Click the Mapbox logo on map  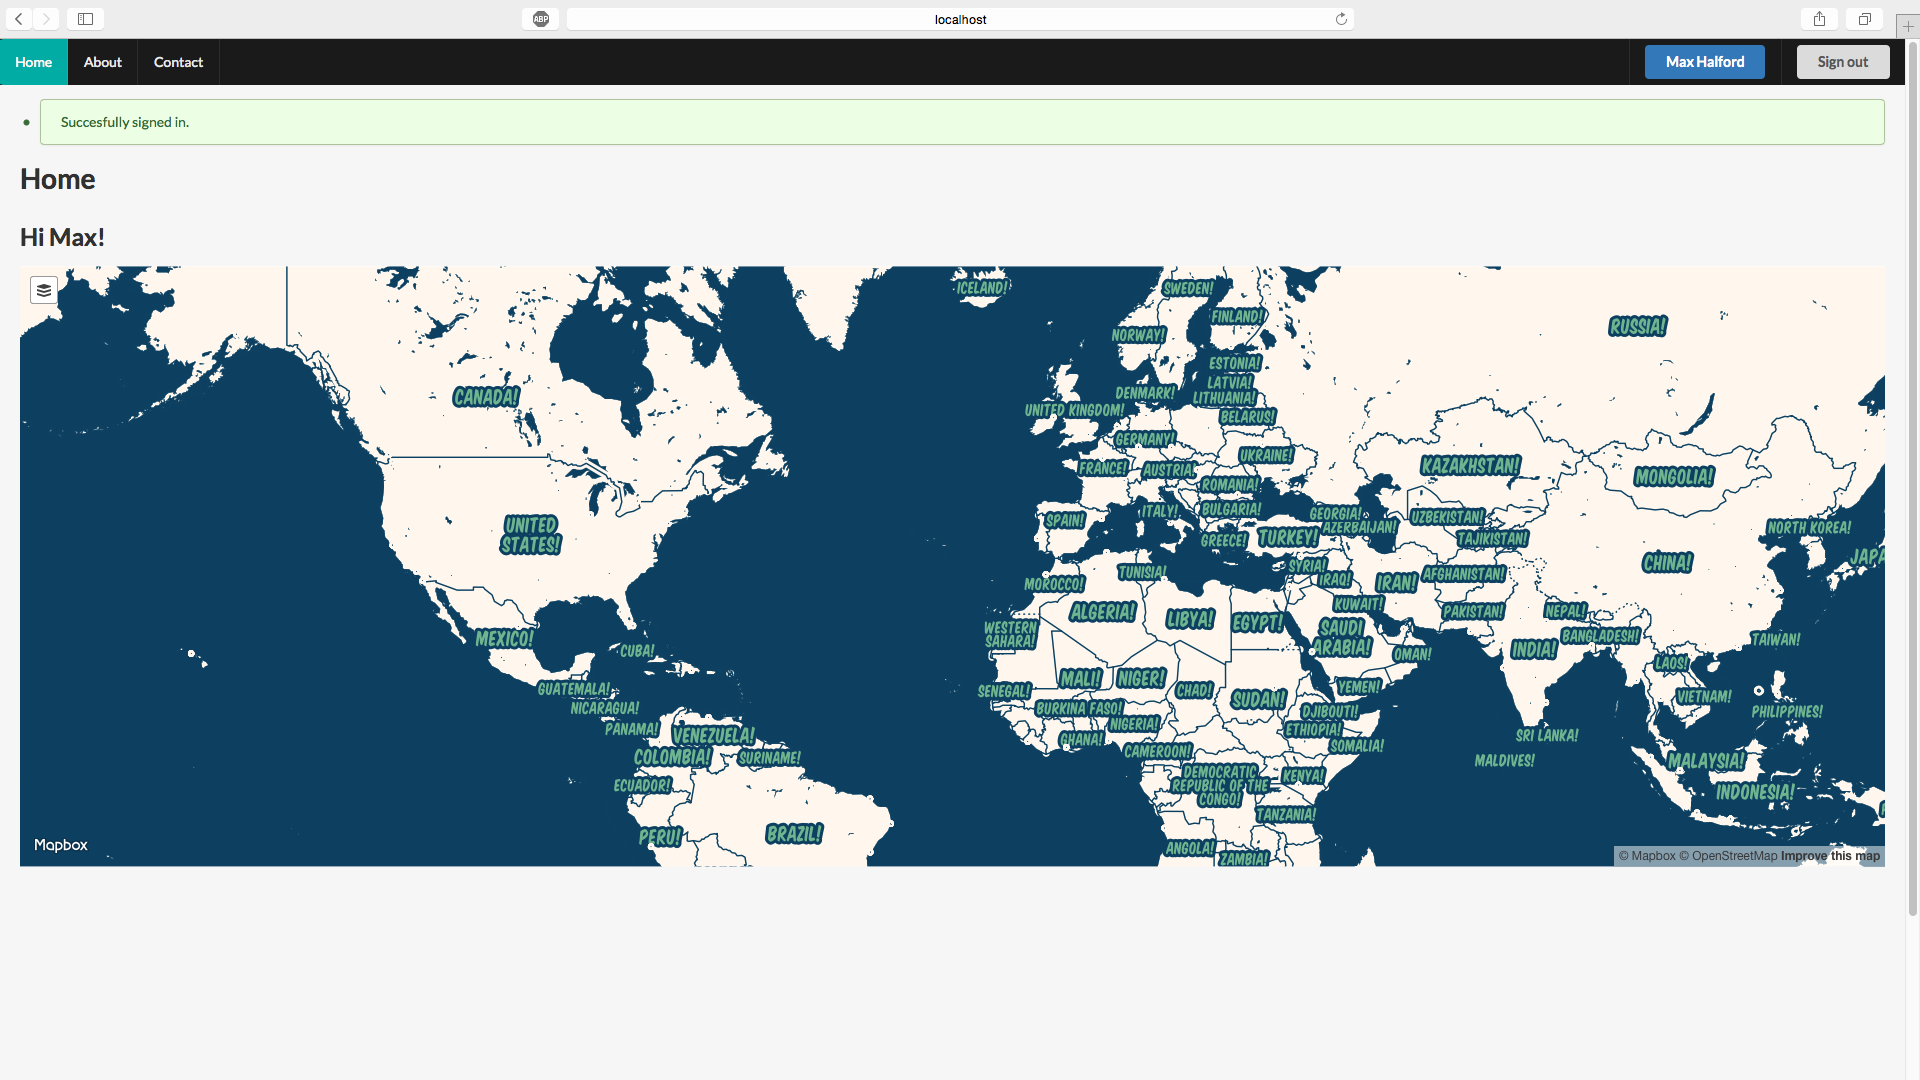(61, 845)
